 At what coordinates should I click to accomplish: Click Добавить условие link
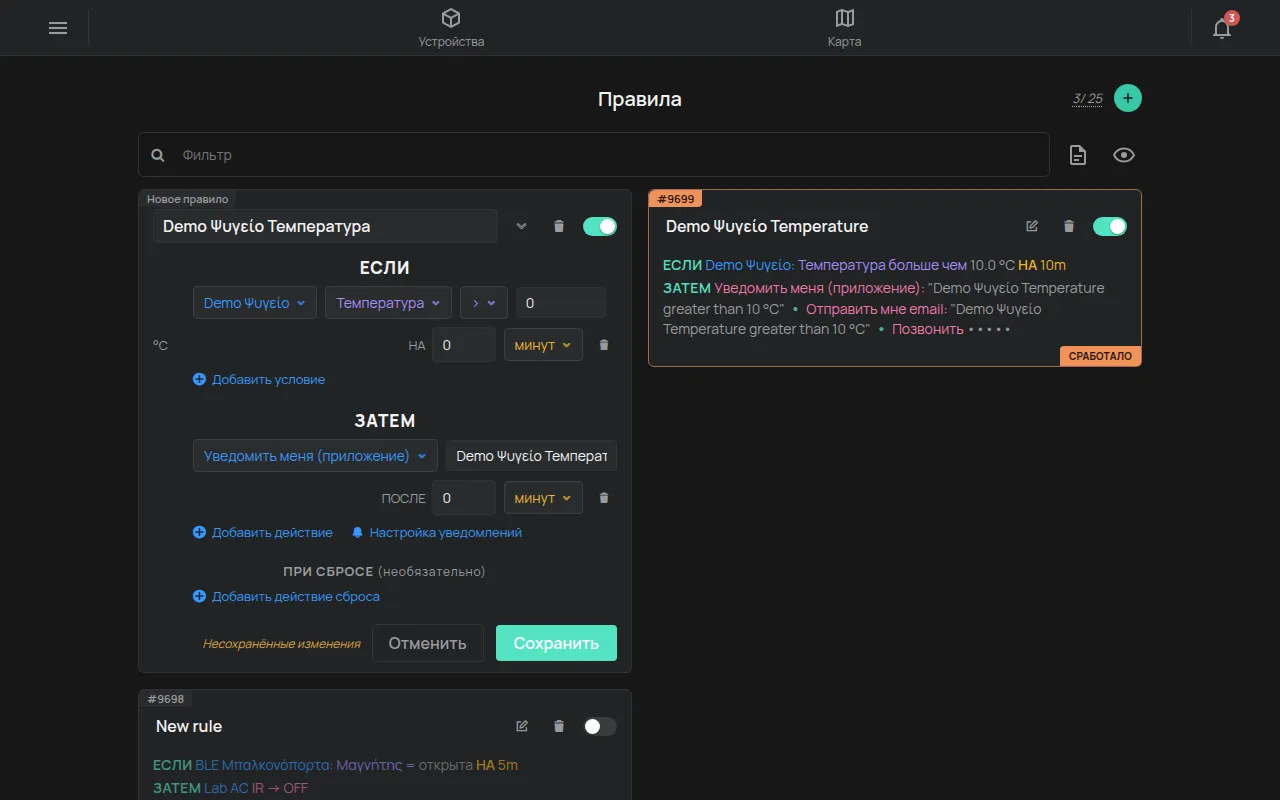(259, 380)
